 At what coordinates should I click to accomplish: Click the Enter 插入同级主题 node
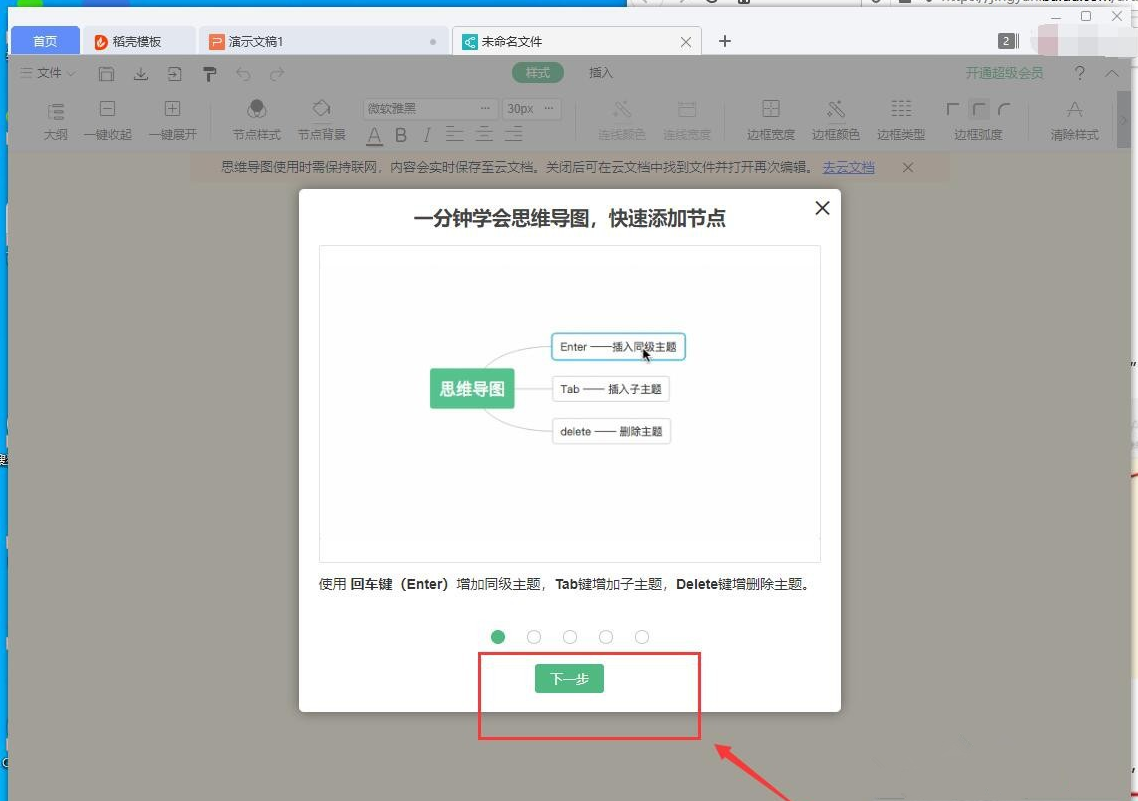click(x=618, y=347)
